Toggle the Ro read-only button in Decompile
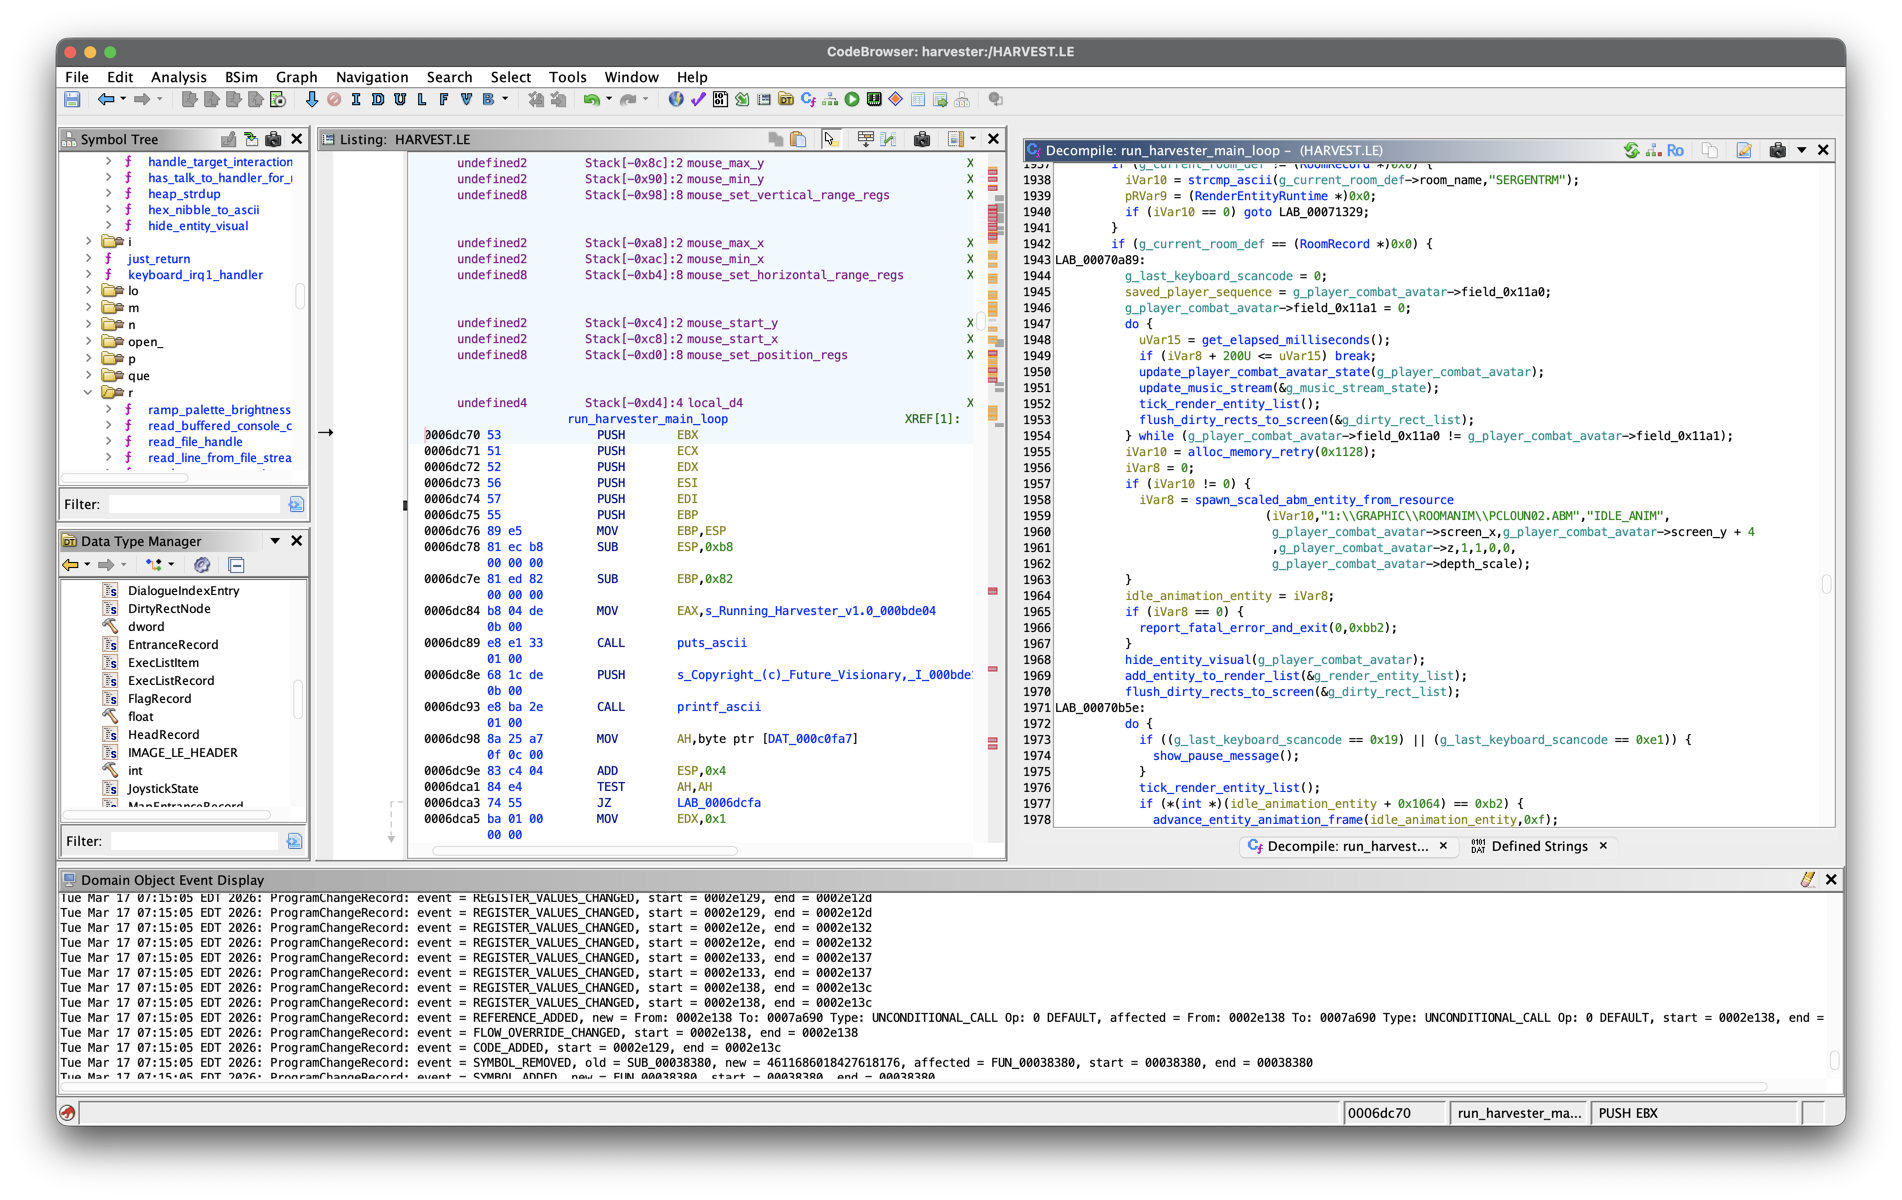Screen dimensions: 1902x1200 [x=1675, y=150]
